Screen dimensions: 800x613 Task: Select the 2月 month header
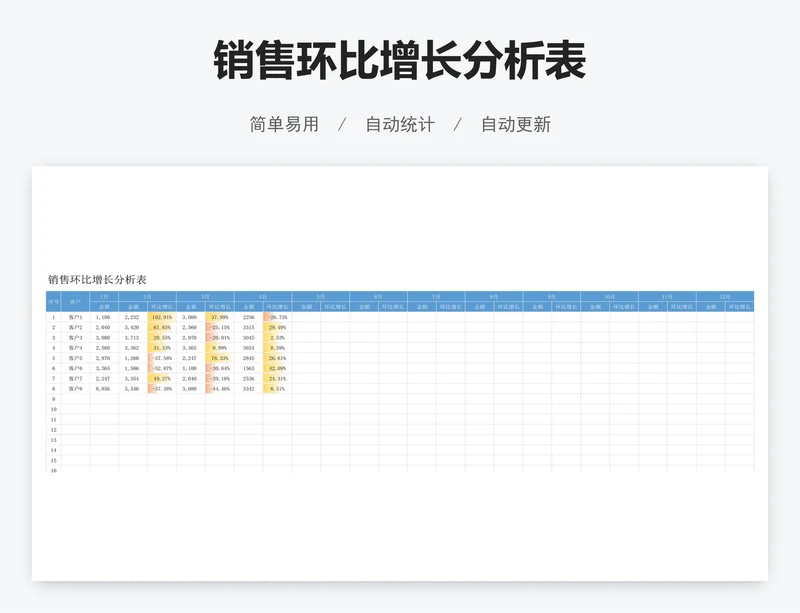147,297
